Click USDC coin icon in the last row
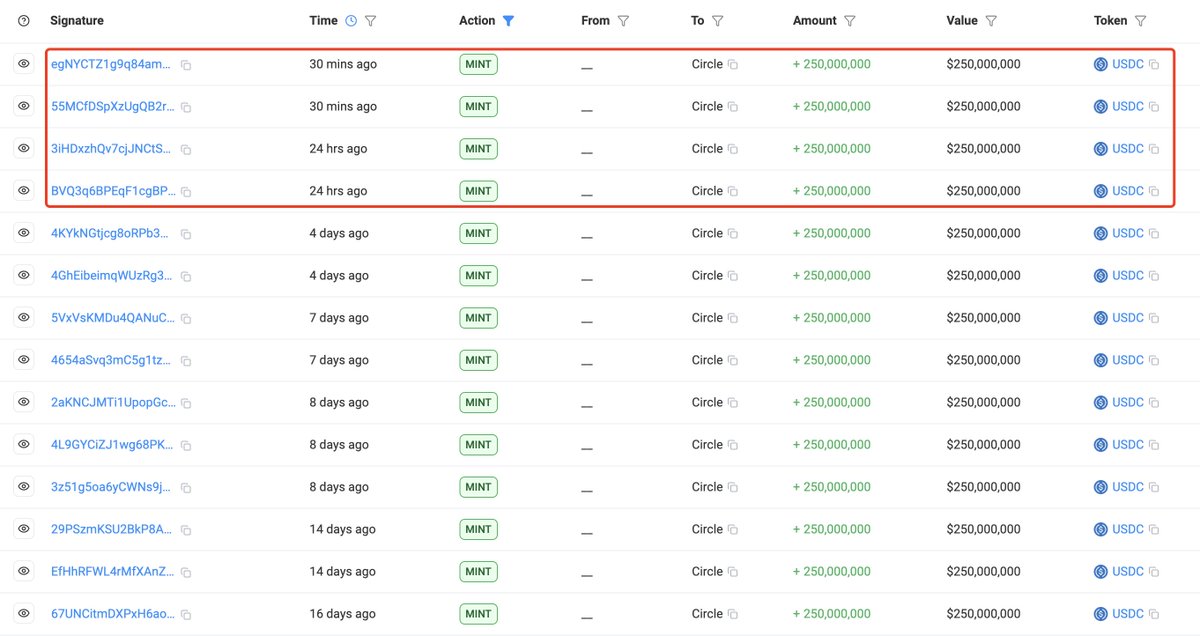The width and height of the screenshot is (1200, 636). pos(1101,614)
